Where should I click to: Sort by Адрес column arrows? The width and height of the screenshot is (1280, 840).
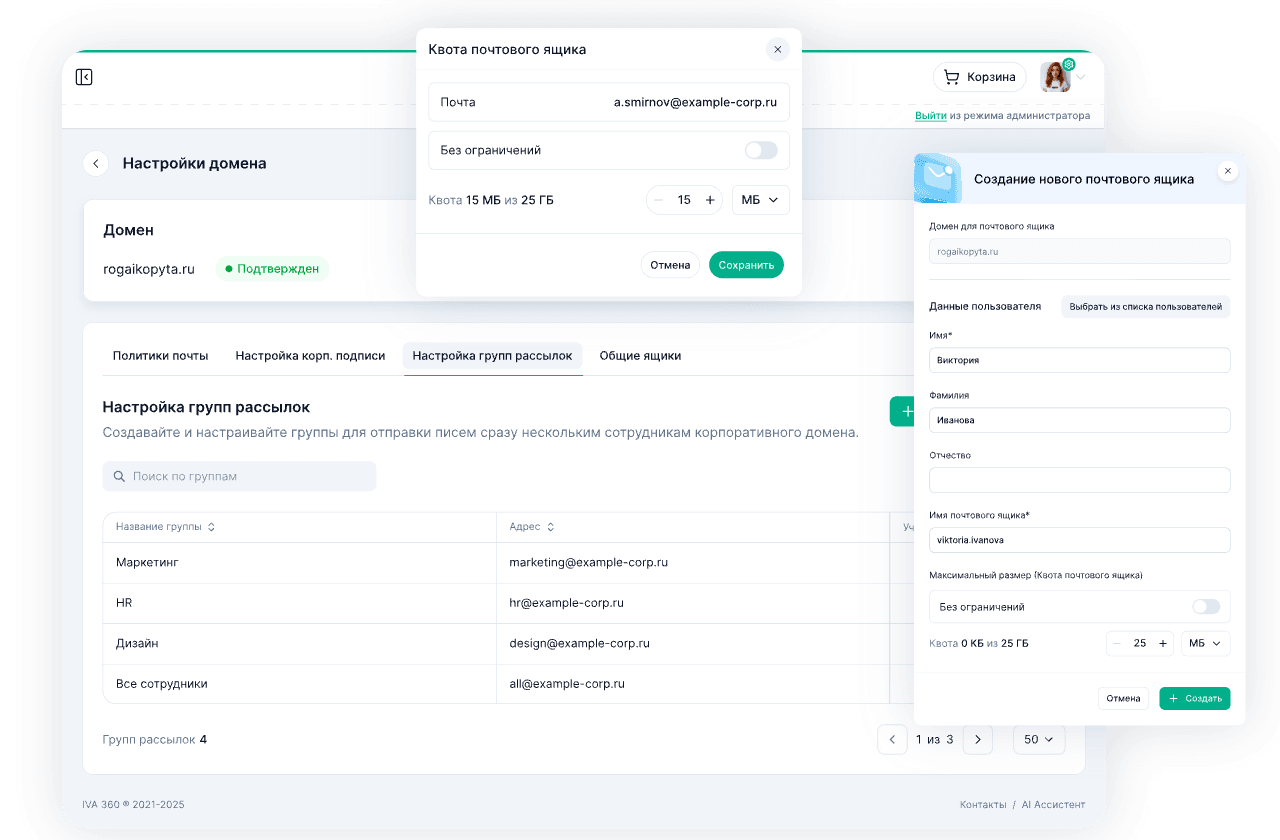[x=550, y=527]
